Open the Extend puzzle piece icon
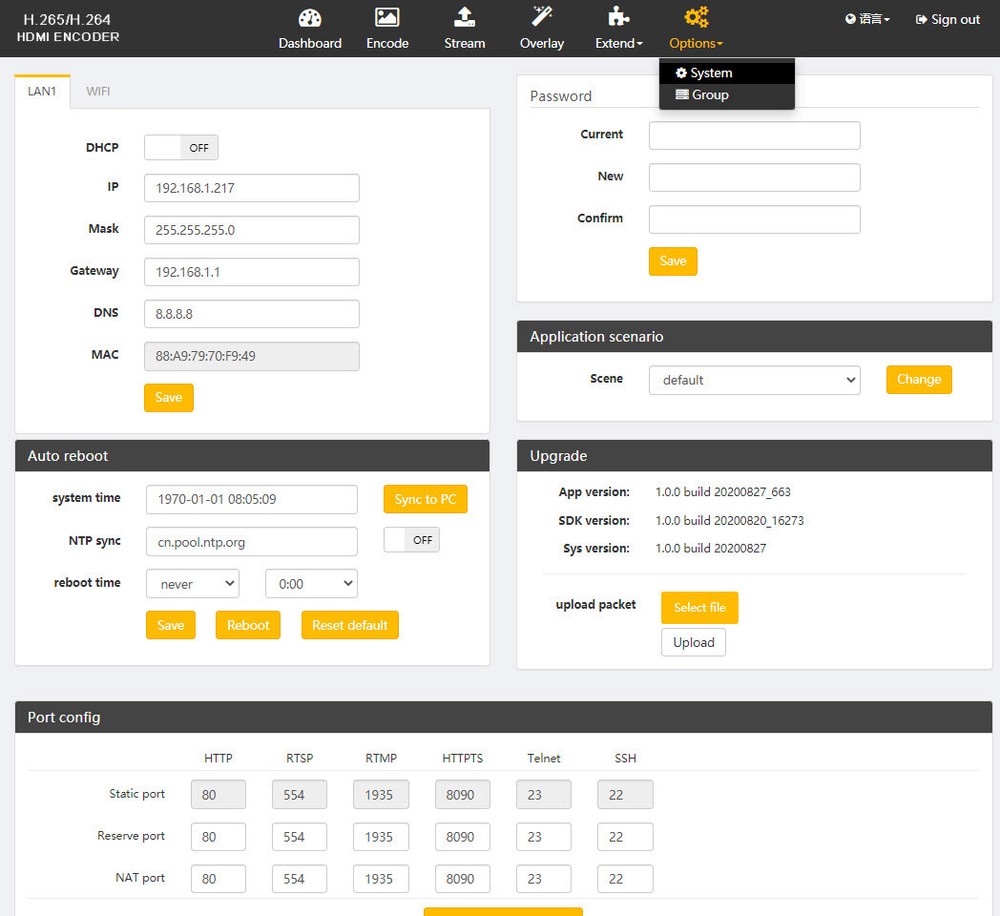 [619, 17]
